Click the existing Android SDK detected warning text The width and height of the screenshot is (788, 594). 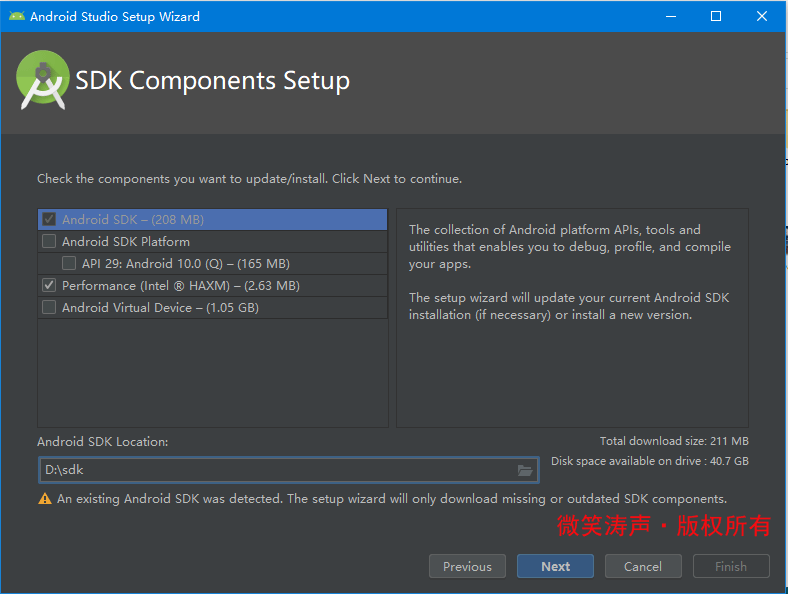[392, 499]
